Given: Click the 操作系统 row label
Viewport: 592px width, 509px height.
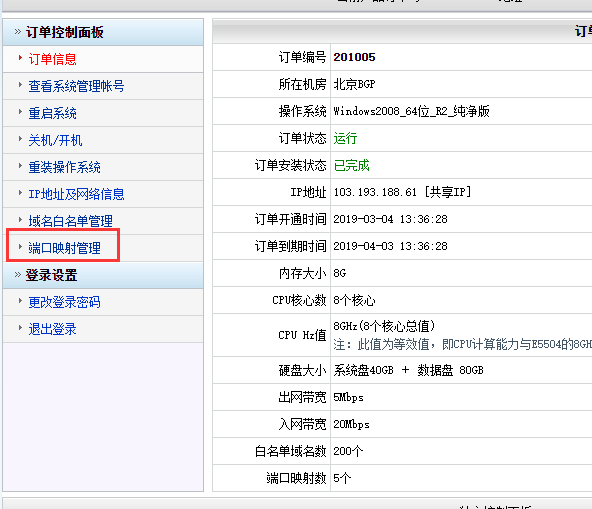Looking at the screenshot, I should (302, 111).
